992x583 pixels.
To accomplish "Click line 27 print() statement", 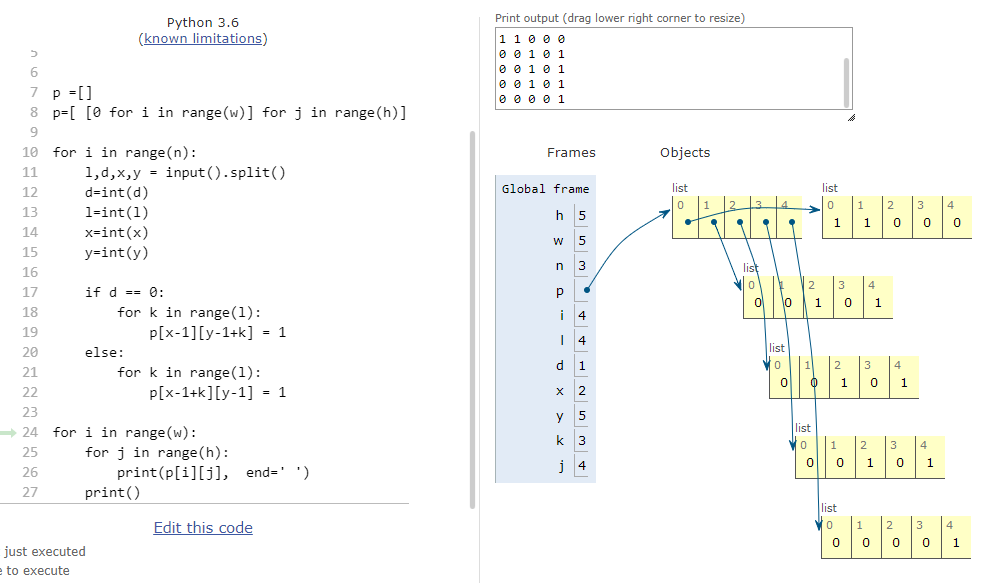I will (113, 493).
